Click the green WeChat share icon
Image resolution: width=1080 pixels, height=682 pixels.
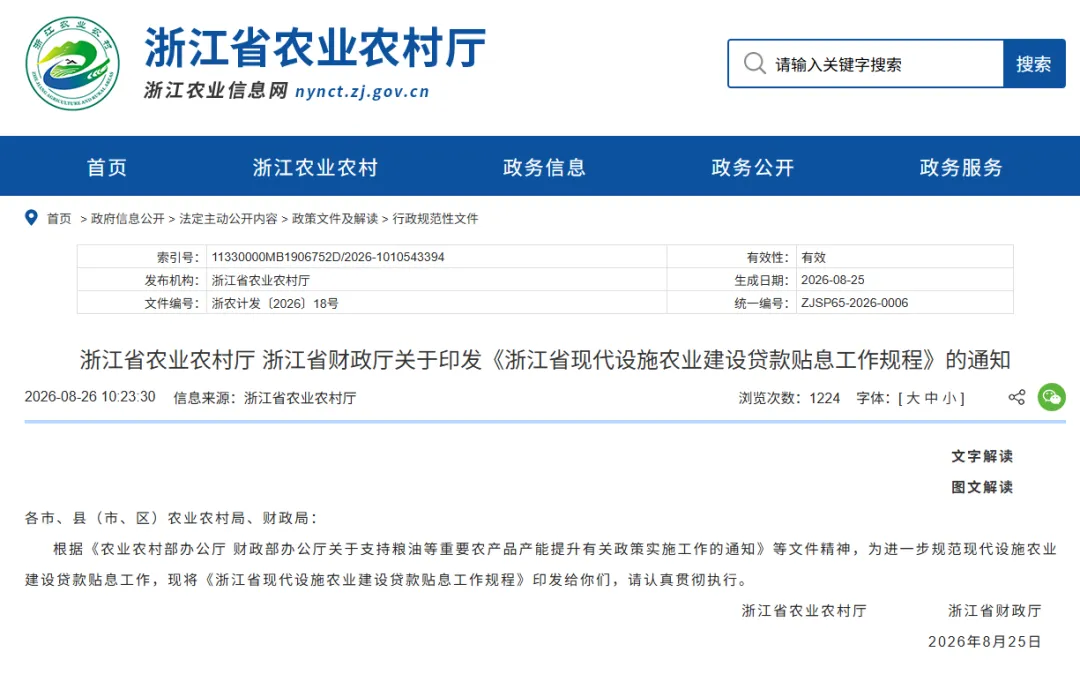pyautogui.click(x=1052, y=397)
